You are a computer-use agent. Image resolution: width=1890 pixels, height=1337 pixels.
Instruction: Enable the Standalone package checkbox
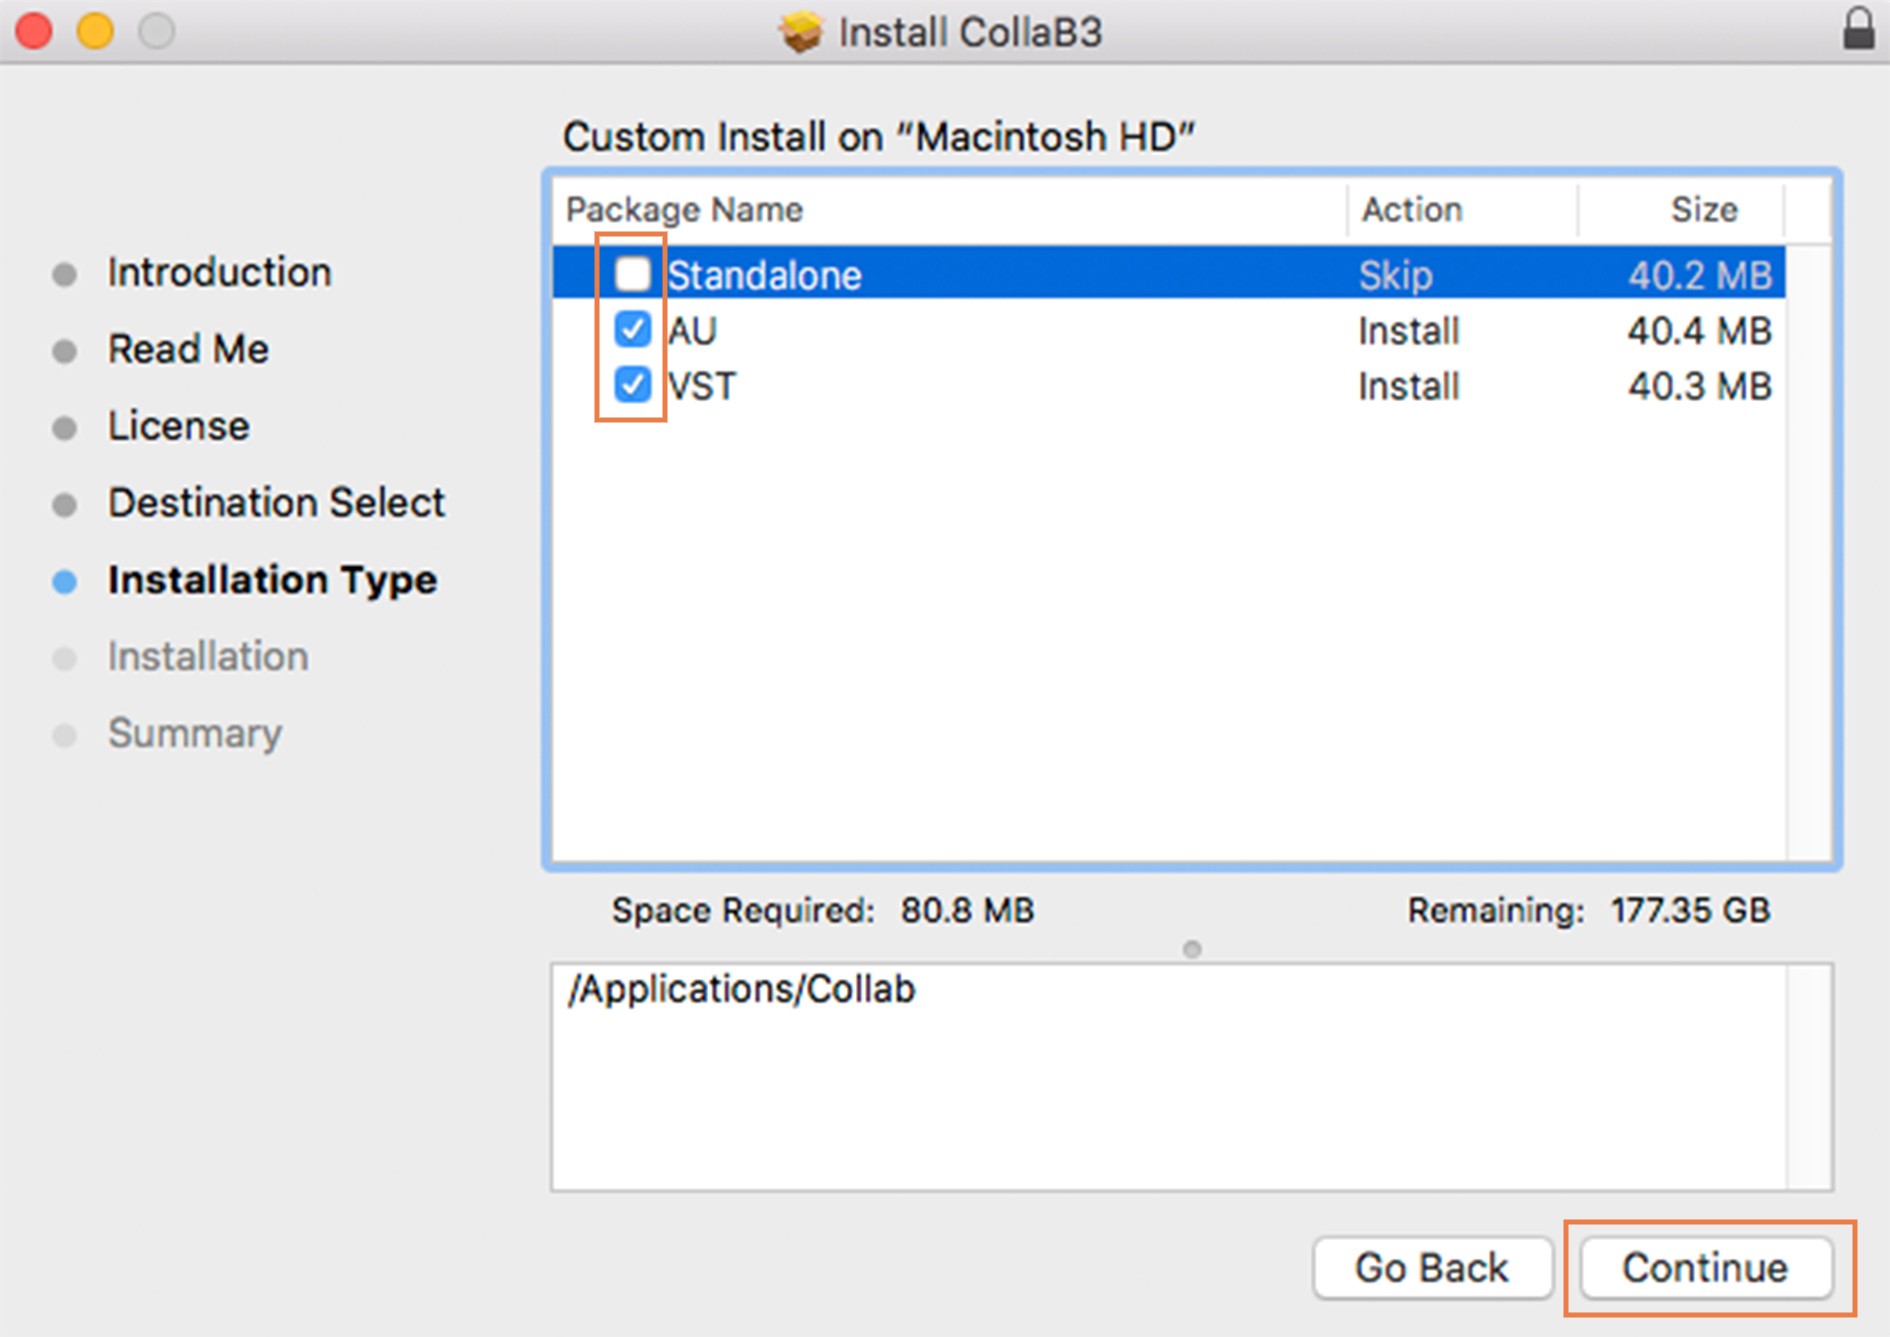632,274
